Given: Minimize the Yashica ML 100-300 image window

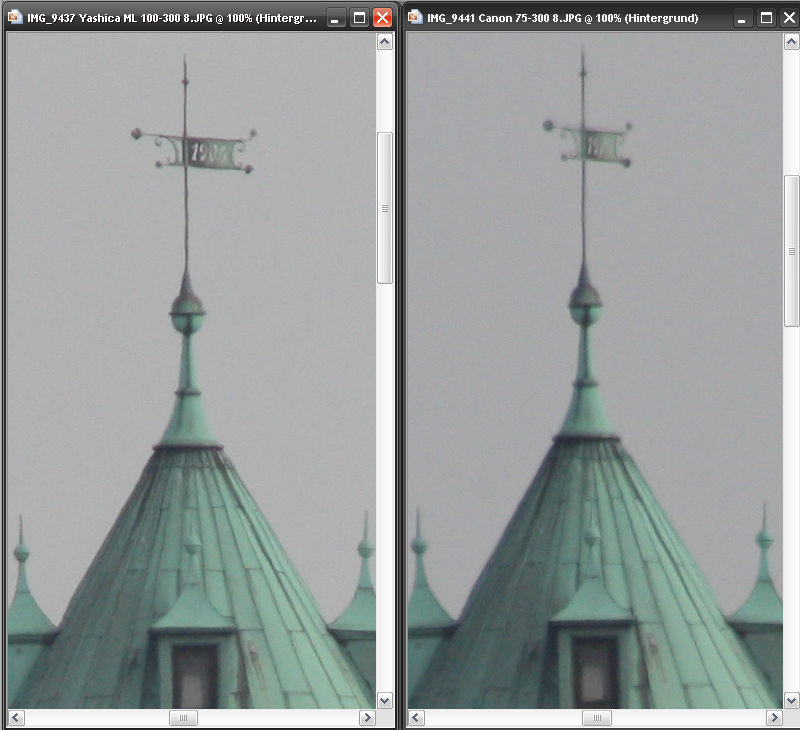Looking at the screenshot, I should click(x=335, y=18).
